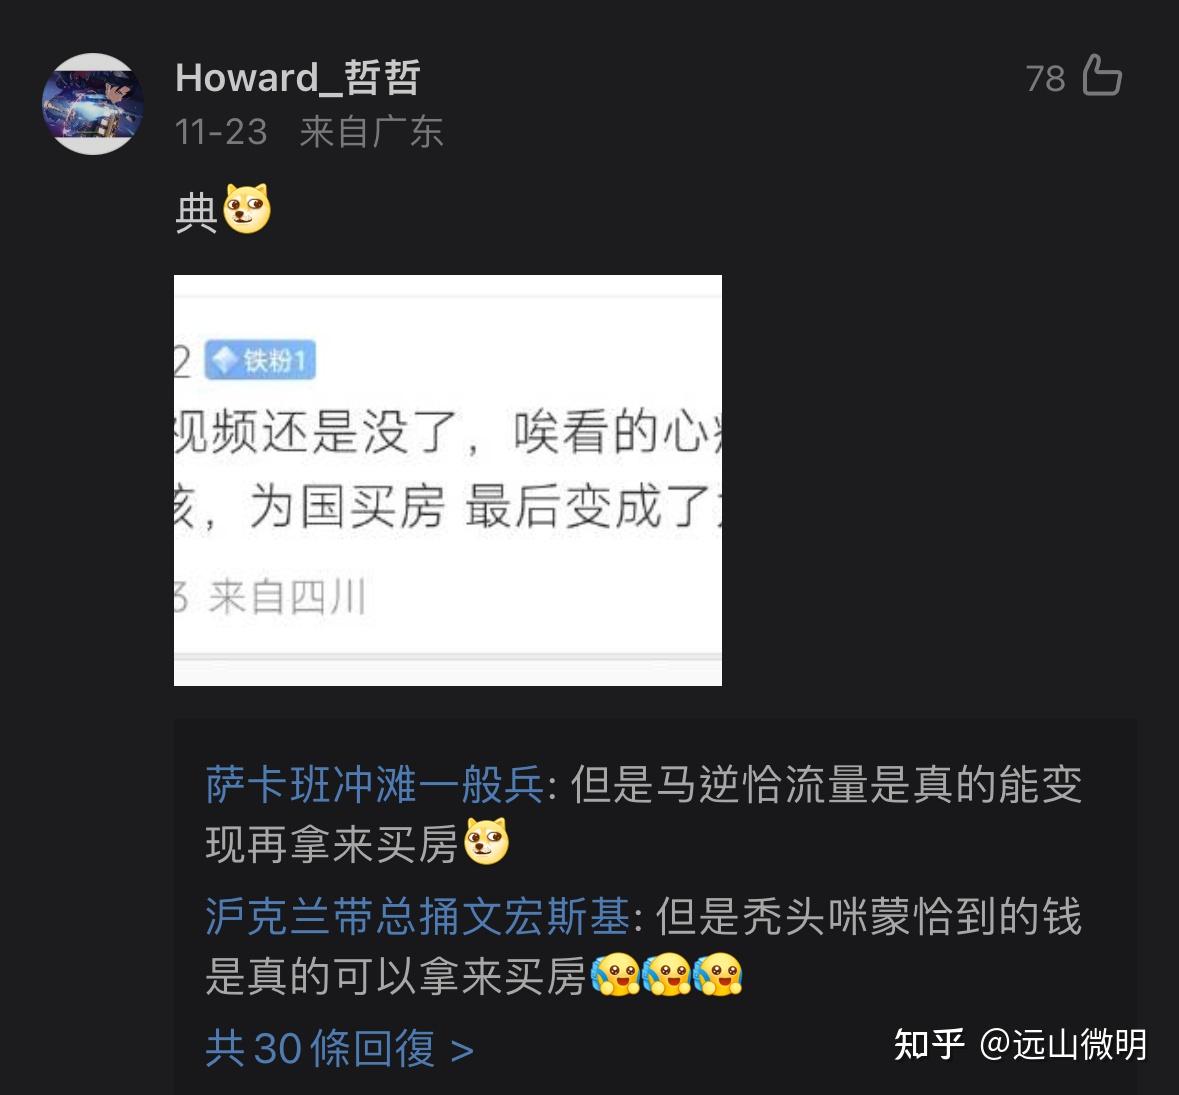The width and height of the screenshot is (1179, 1095).
Task: Expand all 30 replies
Action: 339,1048
